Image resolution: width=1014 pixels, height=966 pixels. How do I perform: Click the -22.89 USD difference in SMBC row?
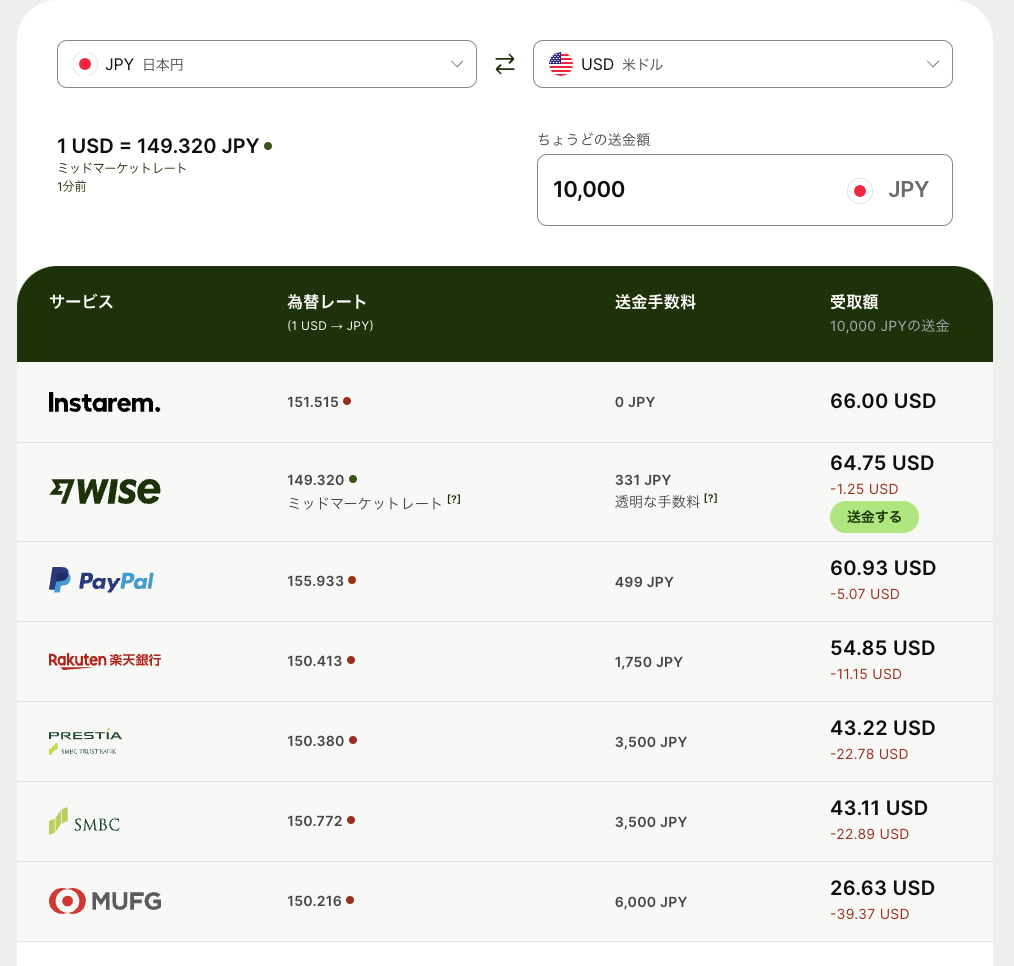(870, 834)
